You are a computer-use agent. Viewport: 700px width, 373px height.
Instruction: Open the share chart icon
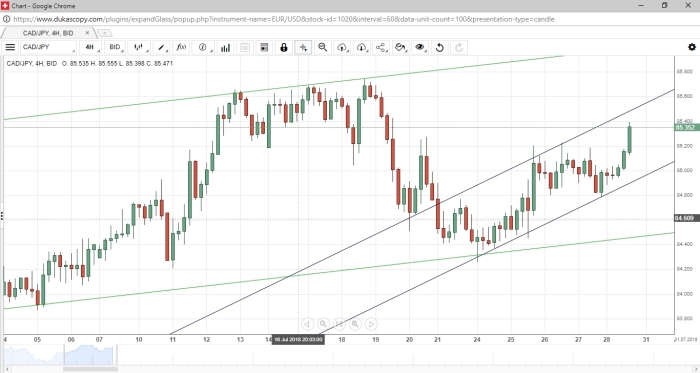(x=381, y=47)
